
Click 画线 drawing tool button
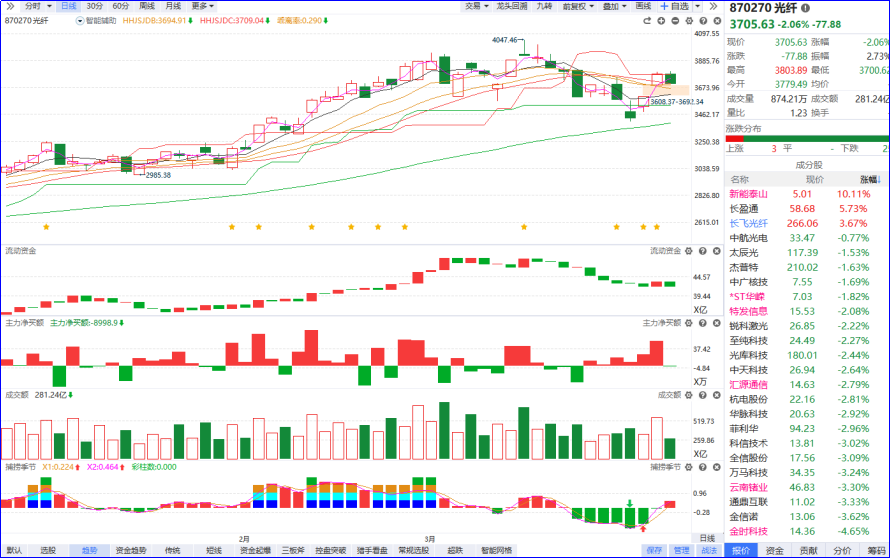(x=643, y=6)
